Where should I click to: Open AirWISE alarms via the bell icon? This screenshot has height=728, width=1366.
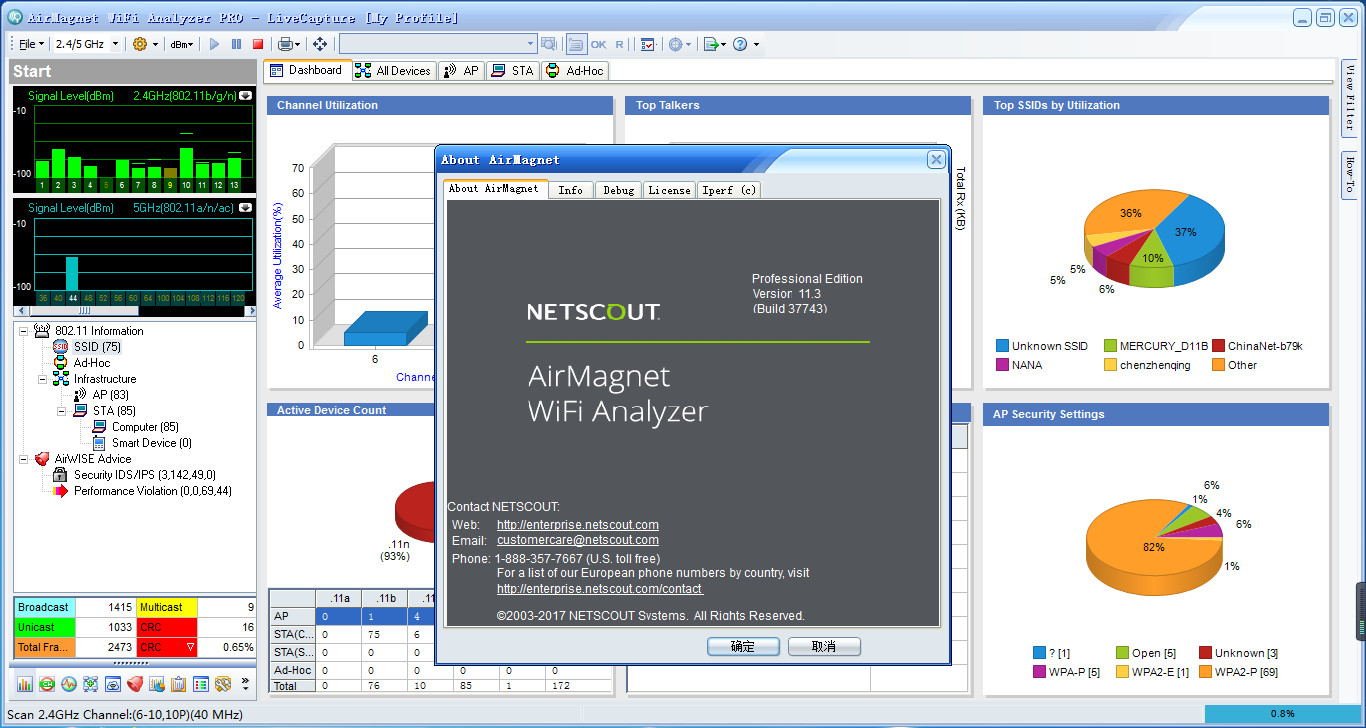click(x=133, y=684)
